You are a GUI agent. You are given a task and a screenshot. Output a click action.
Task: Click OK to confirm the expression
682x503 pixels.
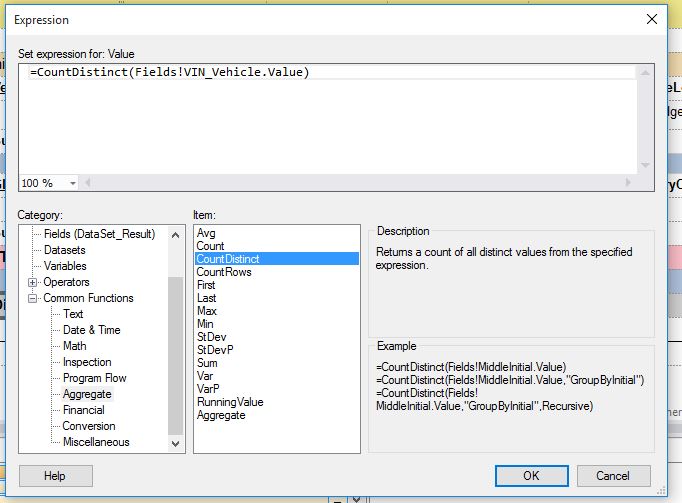(532, 476)
